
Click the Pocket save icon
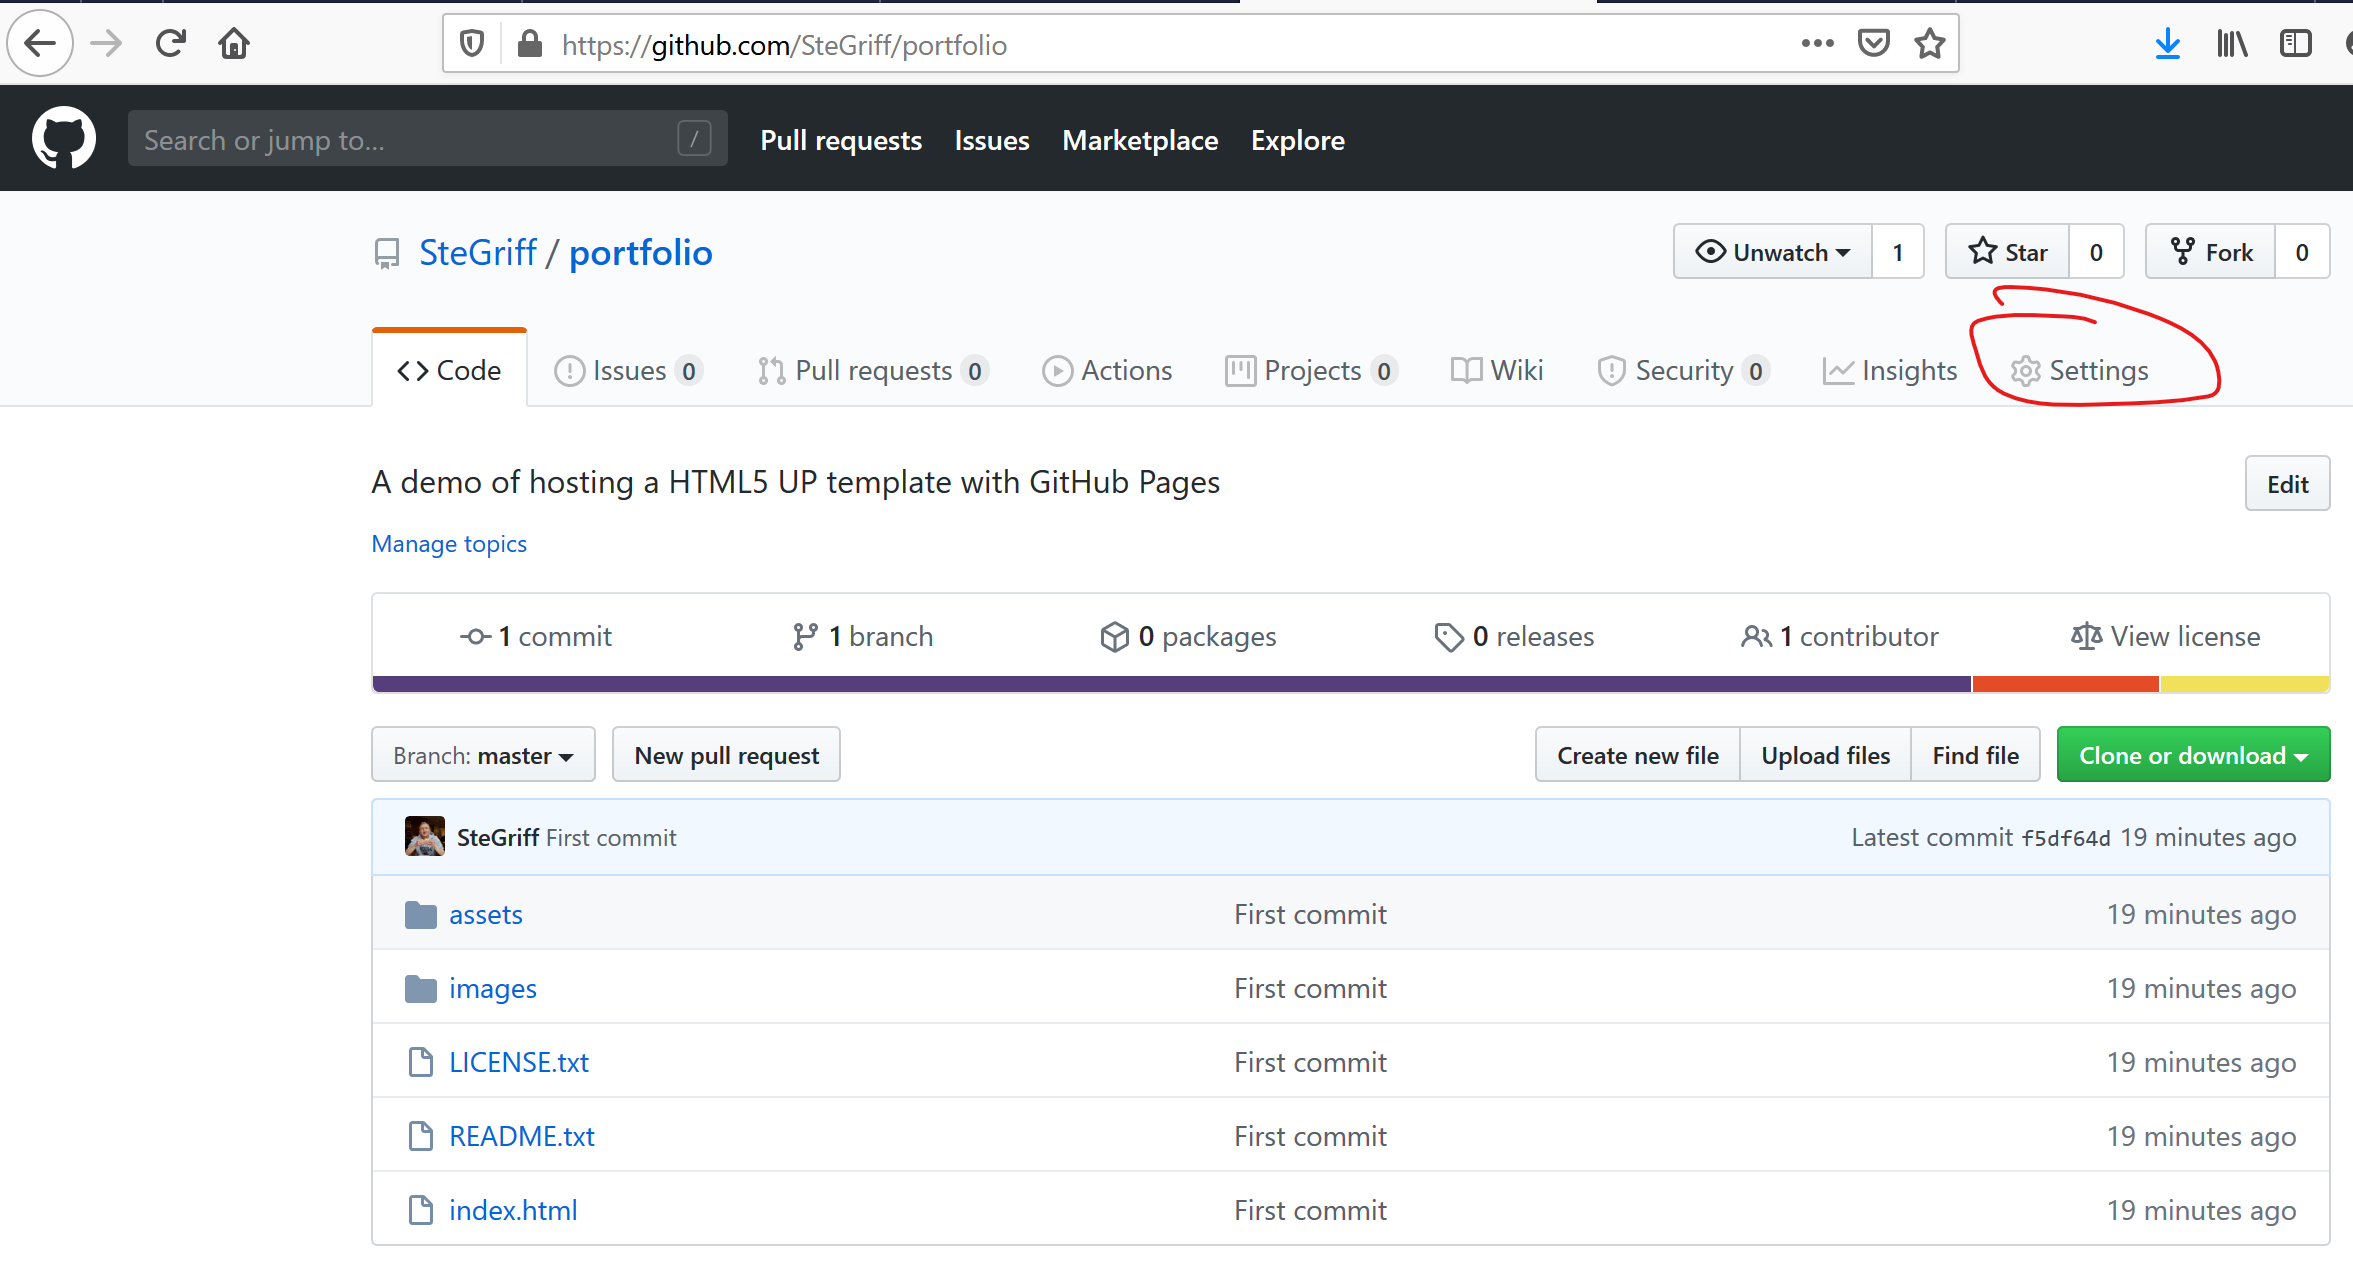coord(1873,44)
